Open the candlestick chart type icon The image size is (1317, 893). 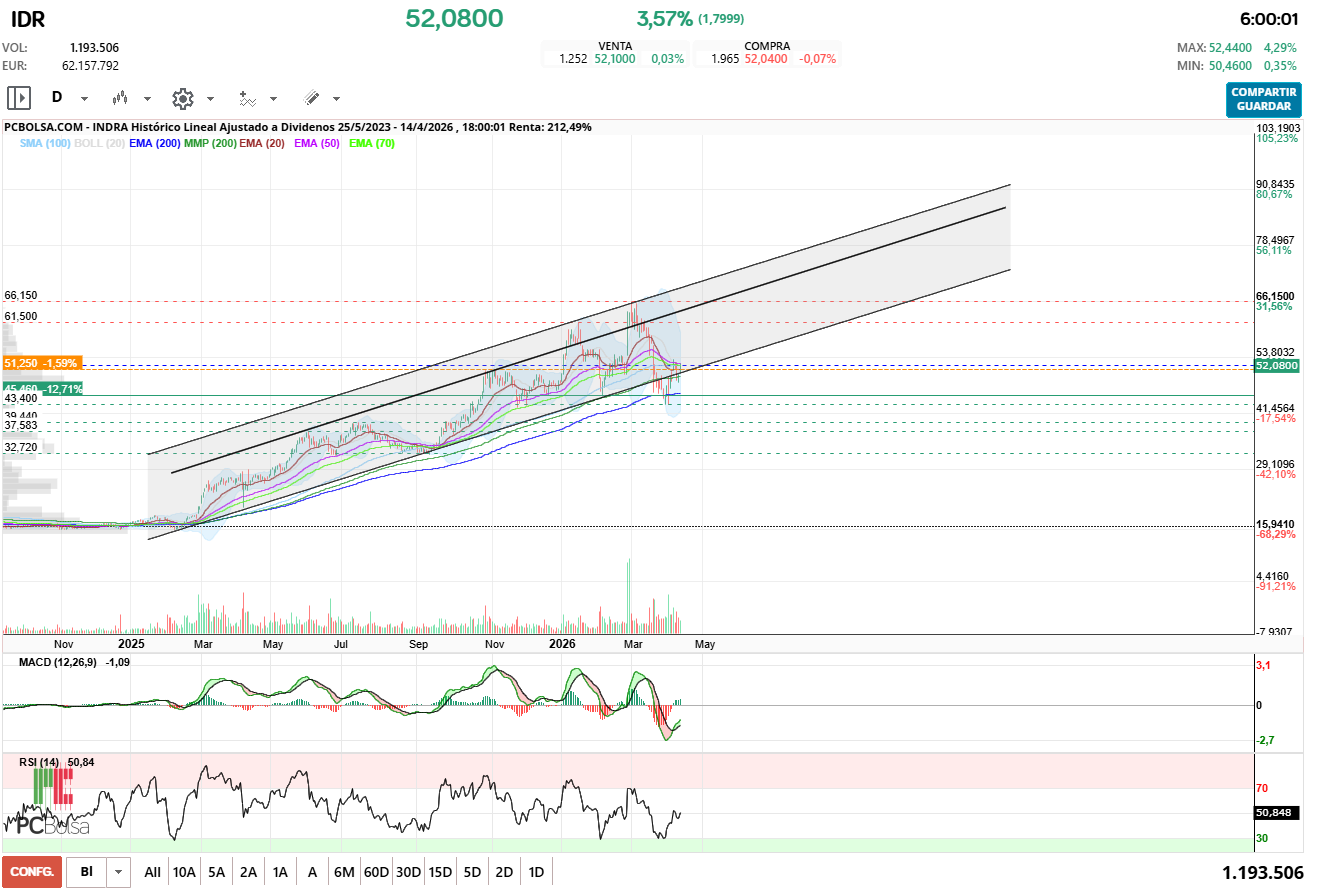tap(121, 98)
